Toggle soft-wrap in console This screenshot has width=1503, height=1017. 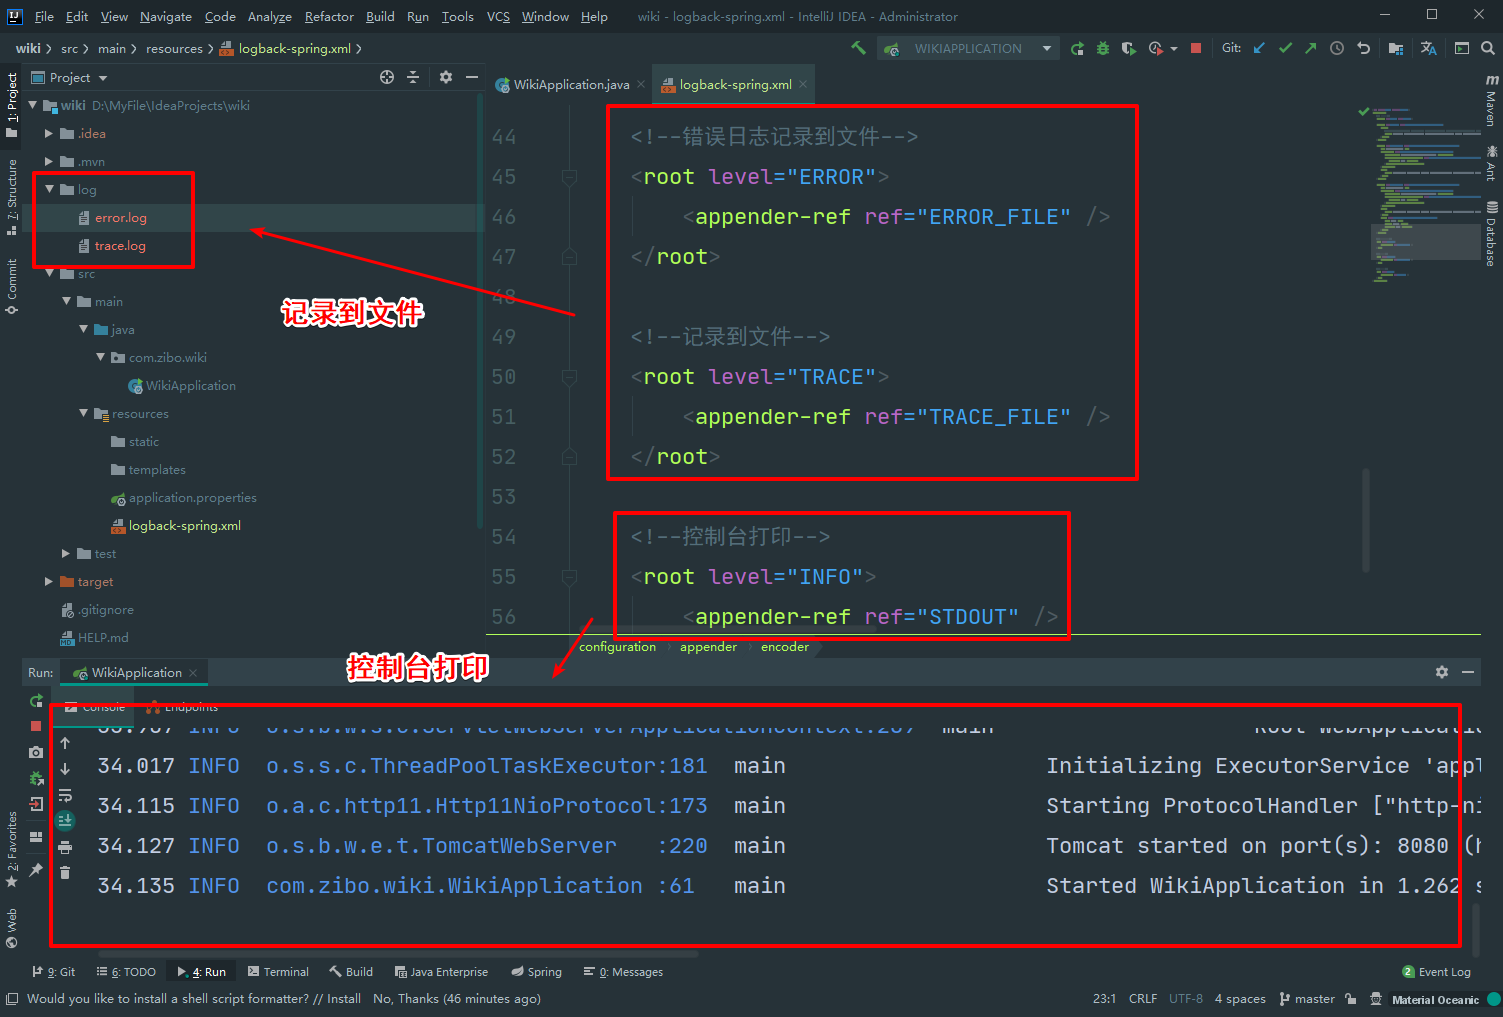click(65, 795)
